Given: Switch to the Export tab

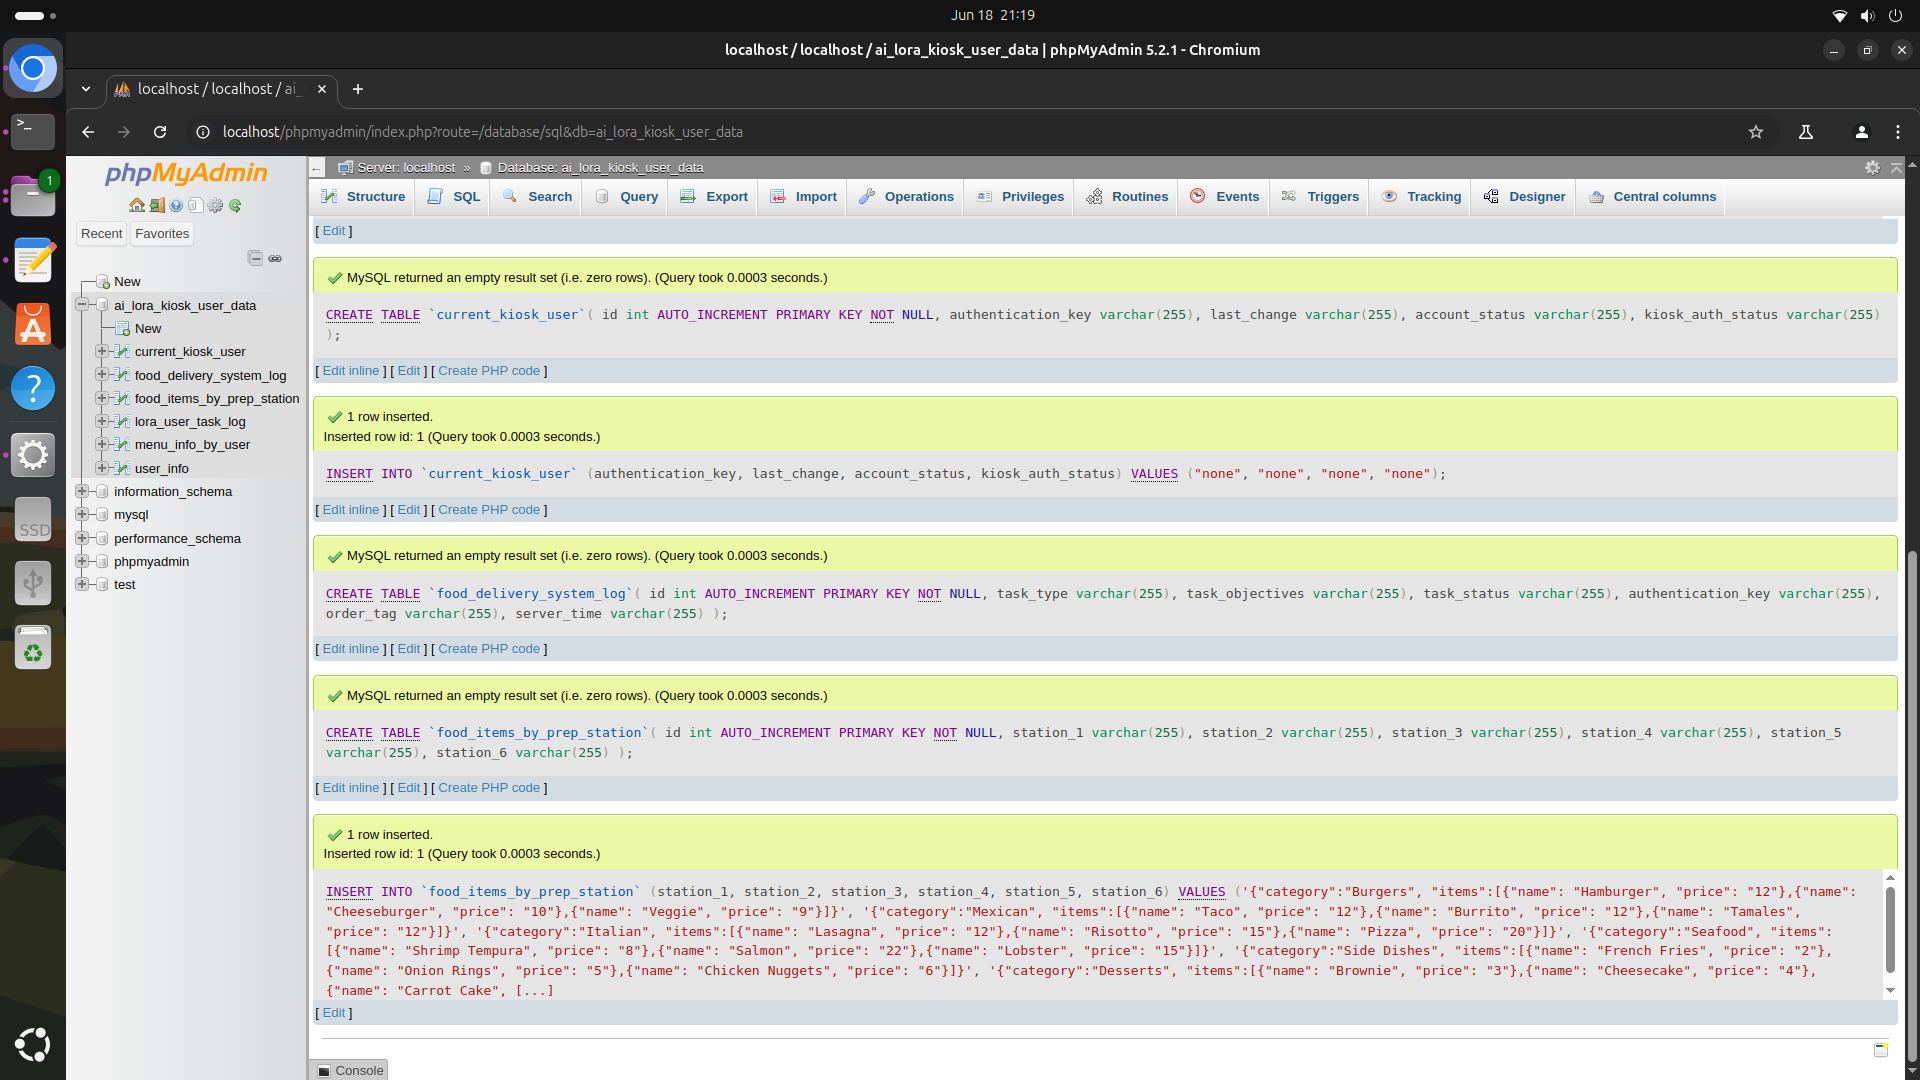Looking at the screenshot, I should (x=714, y=197).
